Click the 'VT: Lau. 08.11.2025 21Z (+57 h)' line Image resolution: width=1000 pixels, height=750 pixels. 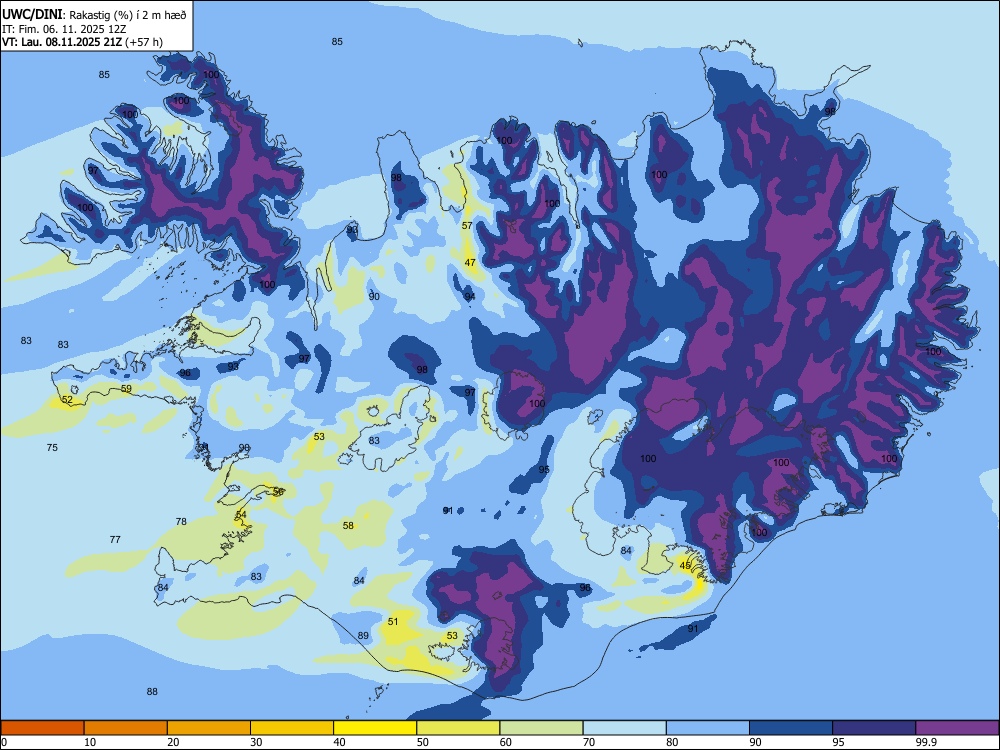pyautogui.click(x=82, y=42)
